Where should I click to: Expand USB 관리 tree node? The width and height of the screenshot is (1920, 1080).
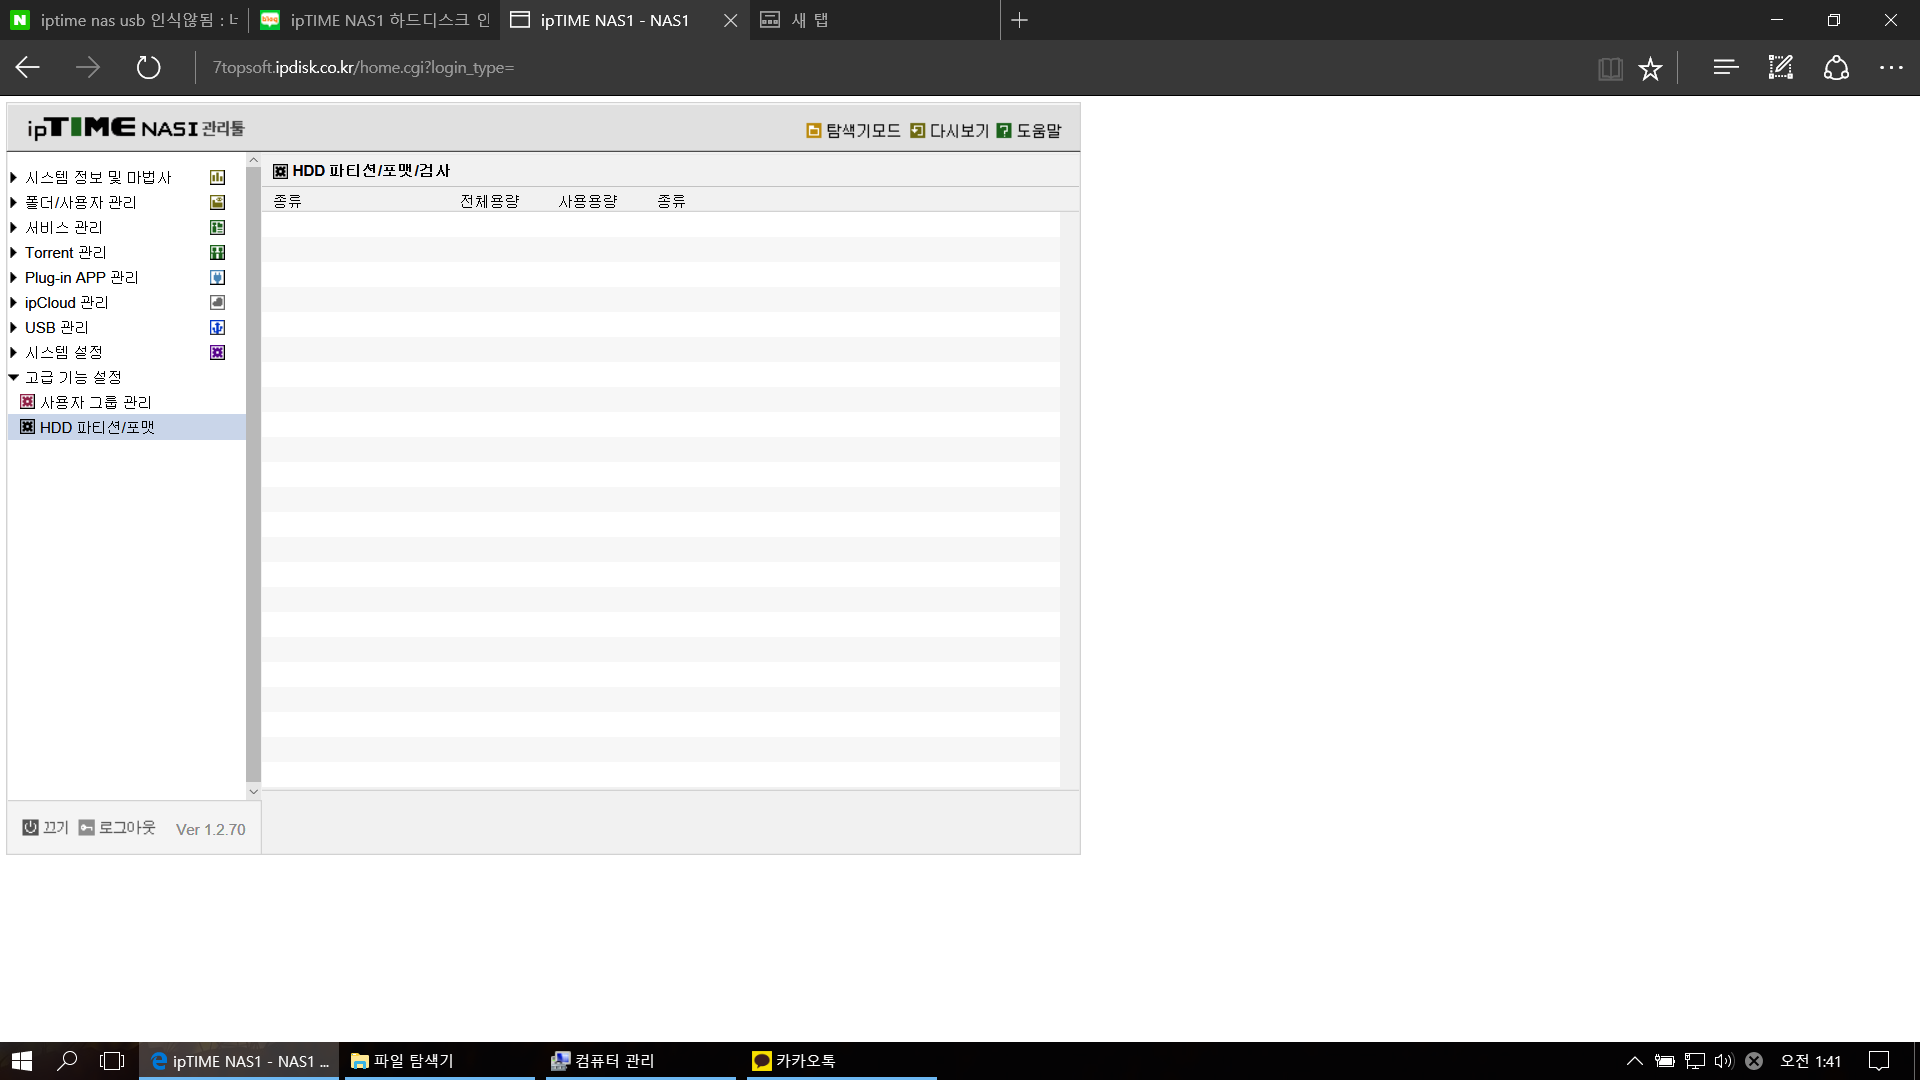coord(13,327)
